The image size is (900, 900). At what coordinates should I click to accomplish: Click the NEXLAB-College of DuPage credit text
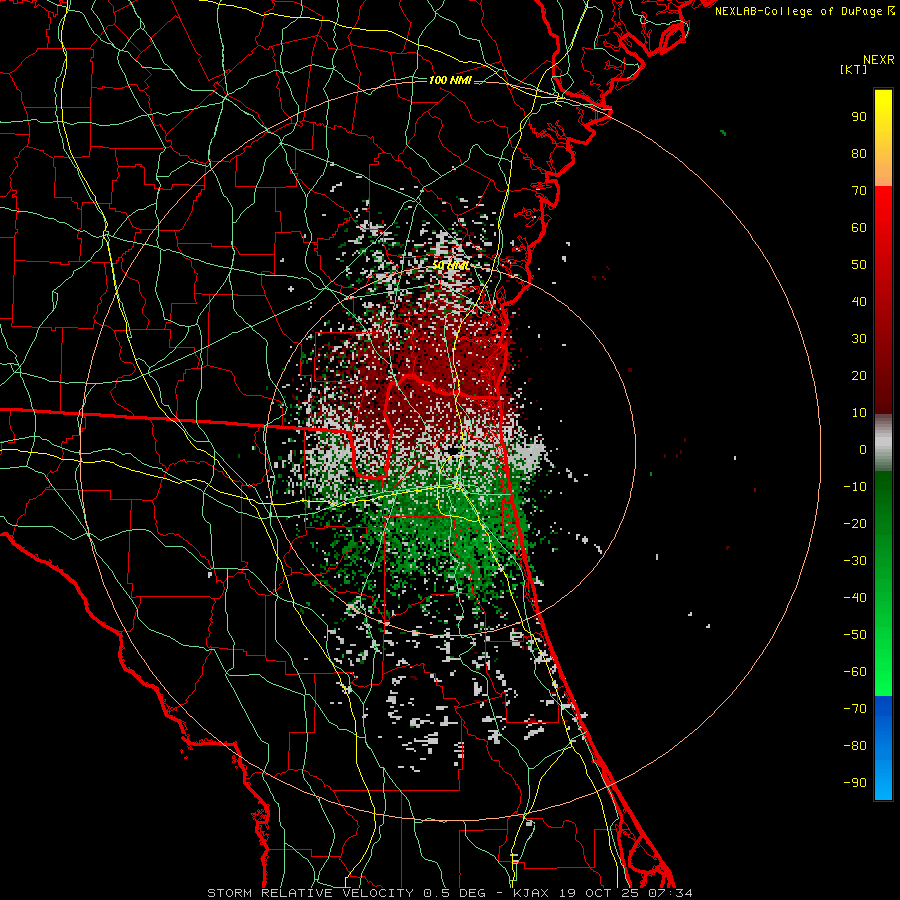798,11
